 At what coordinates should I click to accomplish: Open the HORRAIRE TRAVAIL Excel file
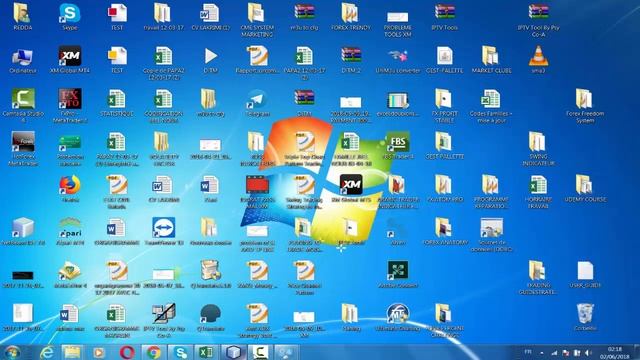(x=538, y=192)
